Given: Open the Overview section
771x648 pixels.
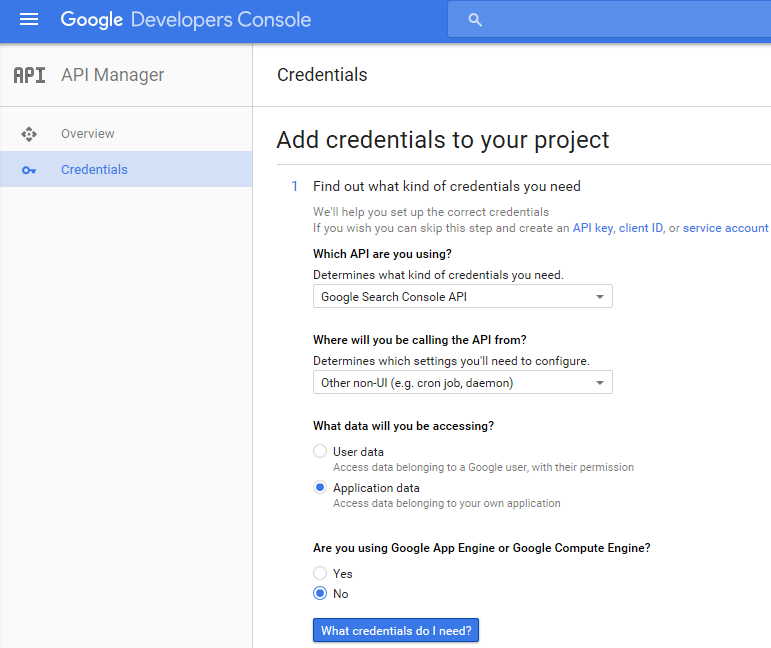Looking at the screenshot, I should pyautogui.click(x=88, y=134).
